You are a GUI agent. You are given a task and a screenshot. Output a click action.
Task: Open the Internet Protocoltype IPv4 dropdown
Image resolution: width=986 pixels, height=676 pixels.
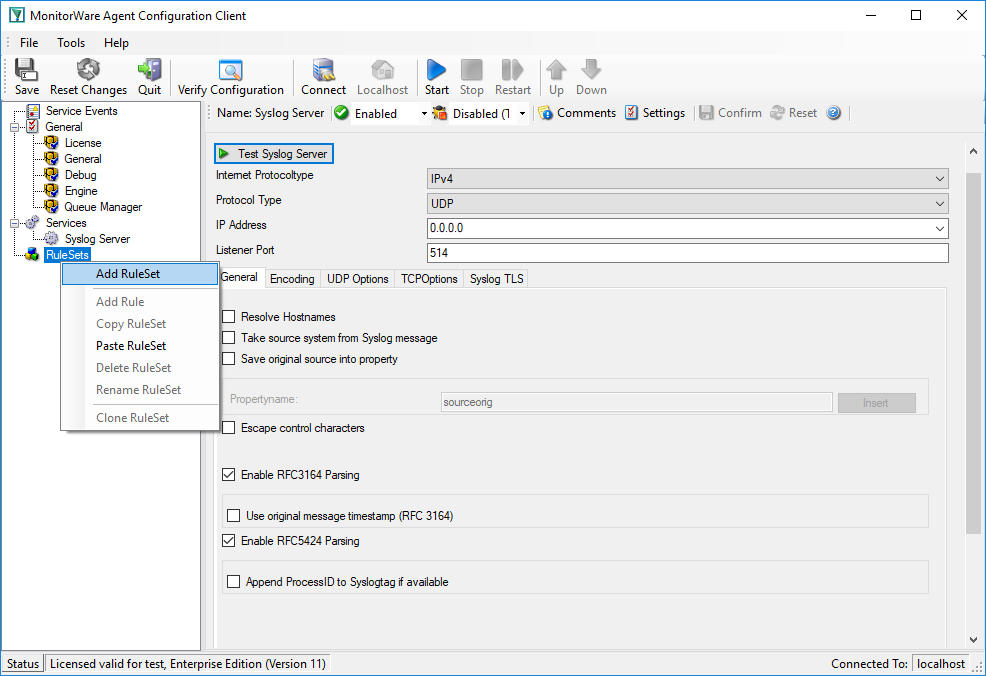[x=687, y=179]
